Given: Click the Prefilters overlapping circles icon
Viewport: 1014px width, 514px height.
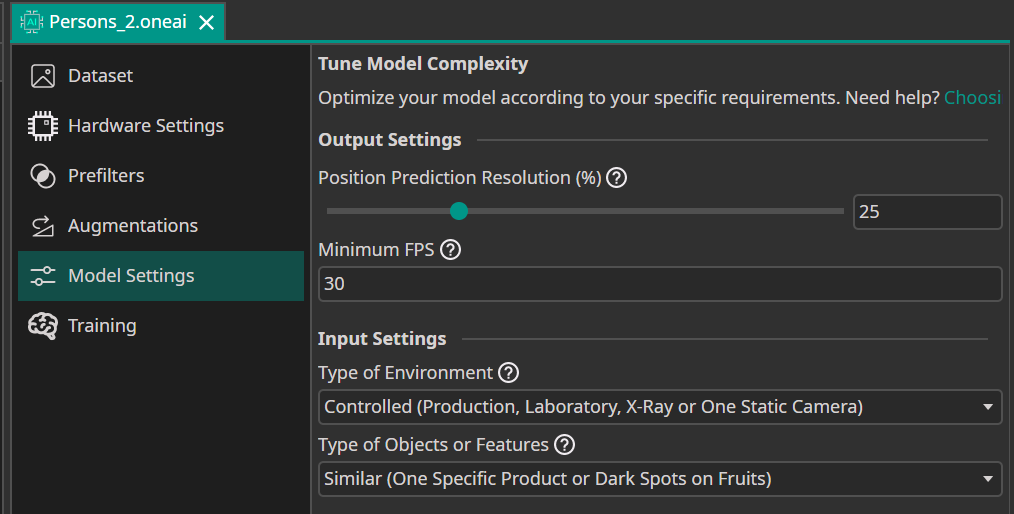Looking at the screenshot, I should pos(42,176).
